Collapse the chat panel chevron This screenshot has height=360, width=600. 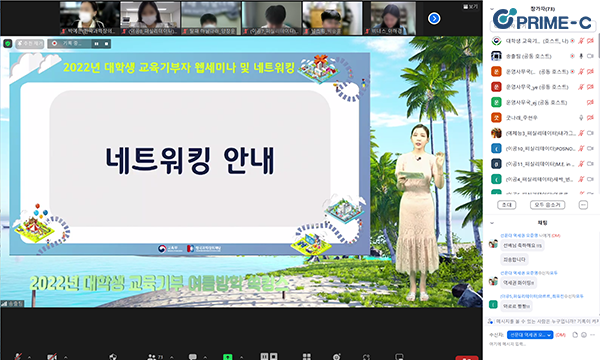pos(492,223)
